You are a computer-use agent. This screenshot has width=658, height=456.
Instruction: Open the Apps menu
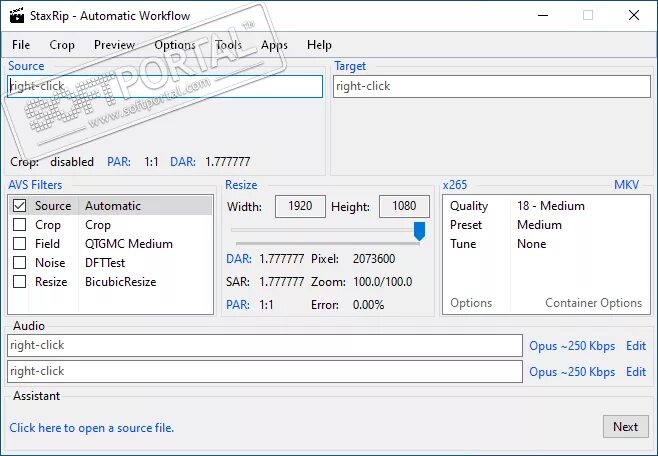(274, 45)
